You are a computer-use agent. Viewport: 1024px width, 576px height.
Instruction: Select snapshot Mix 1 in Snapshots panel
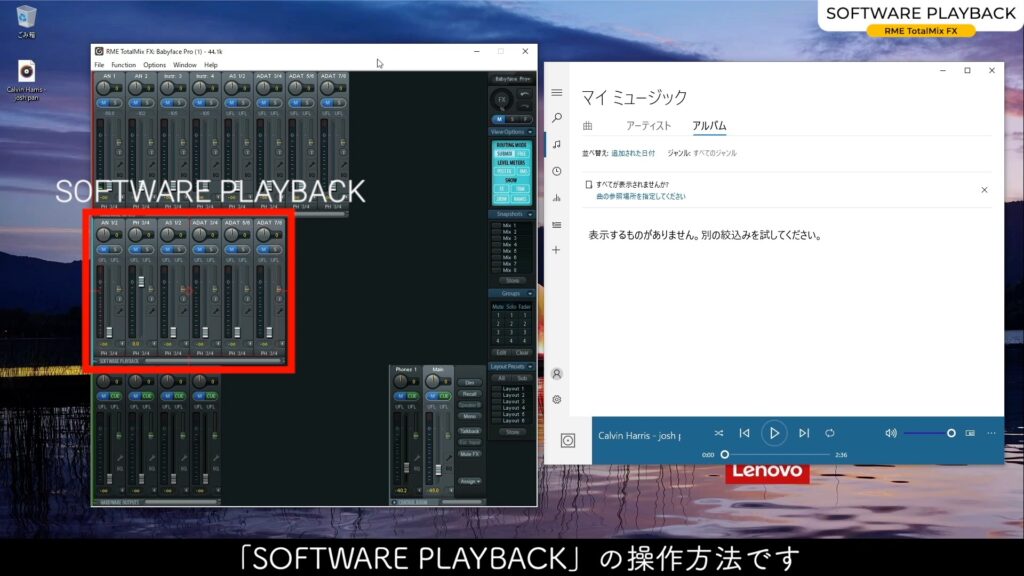pyautogui.click(x=509, y=225)
